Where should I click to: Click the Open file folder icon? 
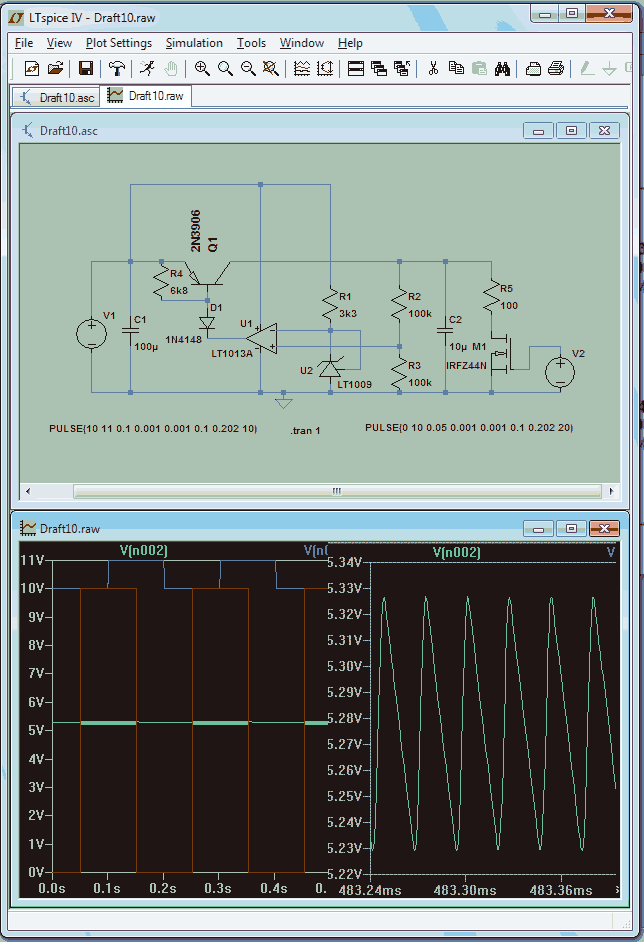55,68
